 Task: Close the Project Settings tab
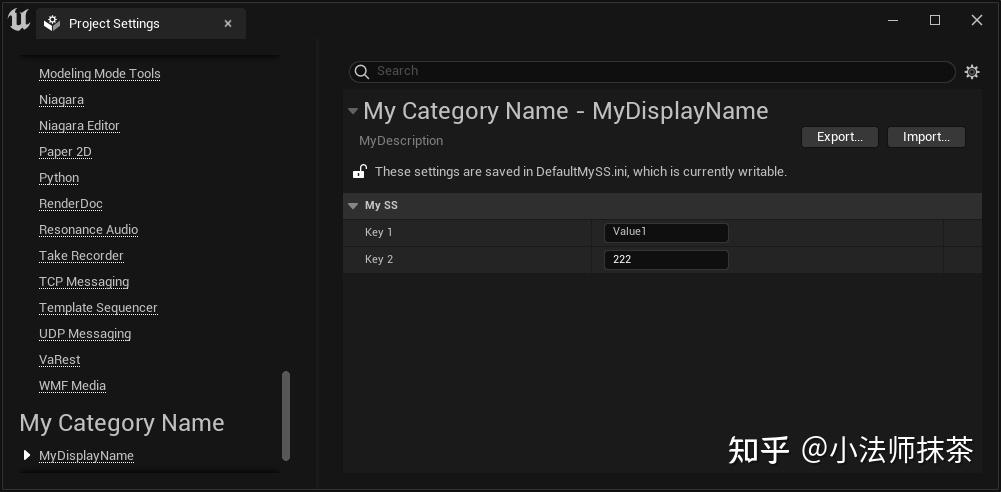point(228,23)
